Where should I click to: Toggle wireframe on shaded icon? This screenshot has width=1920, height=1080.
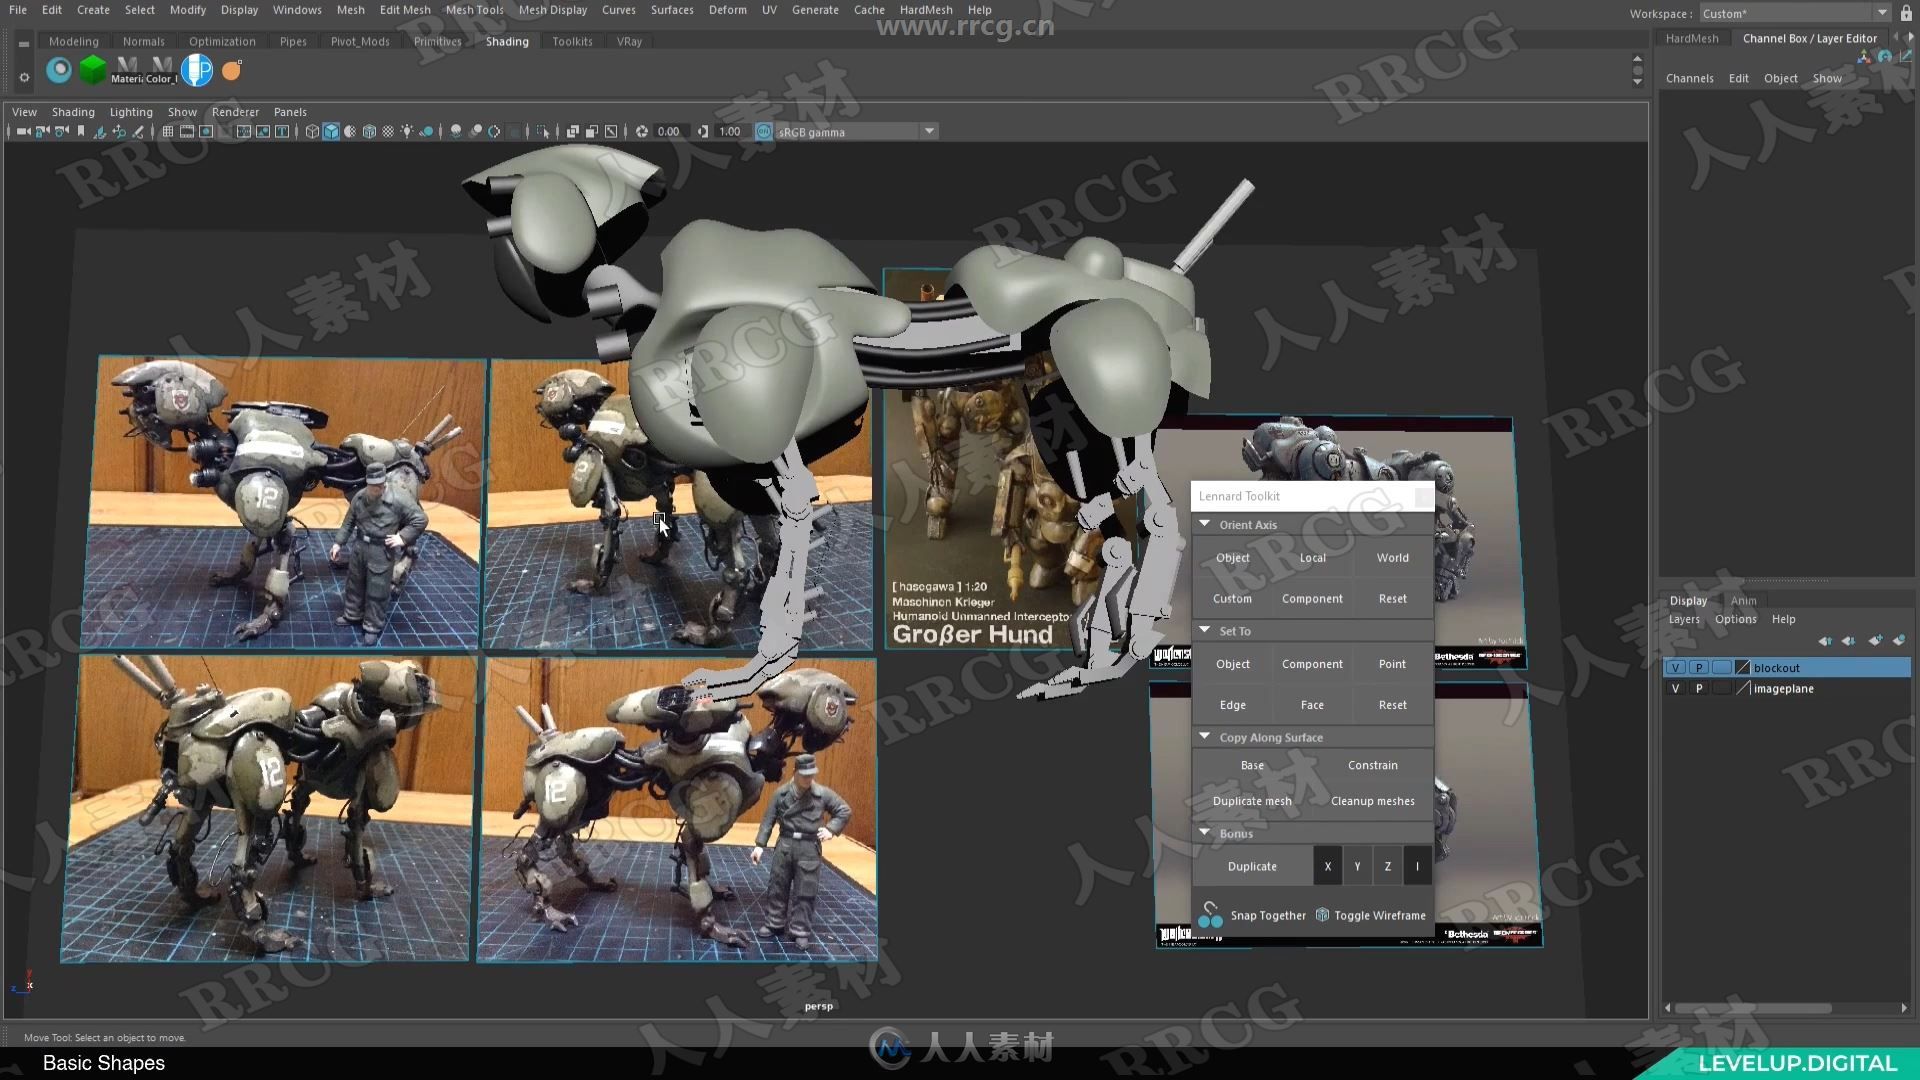pos(369,131)
